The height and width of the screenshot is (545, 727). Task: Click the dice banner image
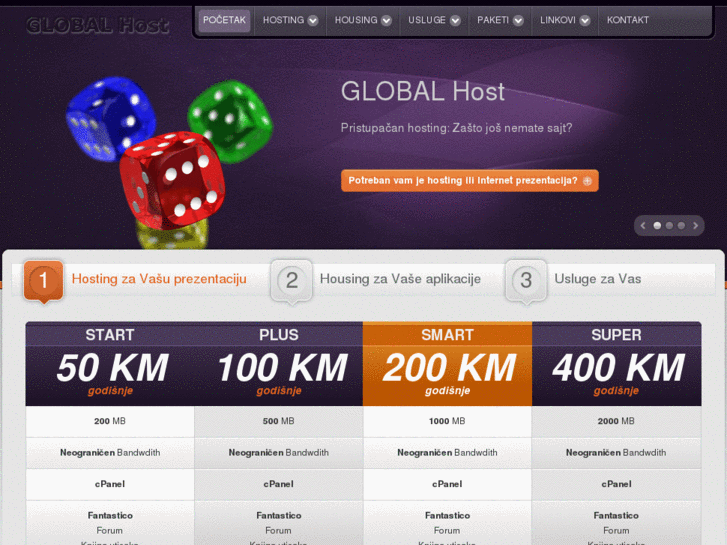coord(169,162)
